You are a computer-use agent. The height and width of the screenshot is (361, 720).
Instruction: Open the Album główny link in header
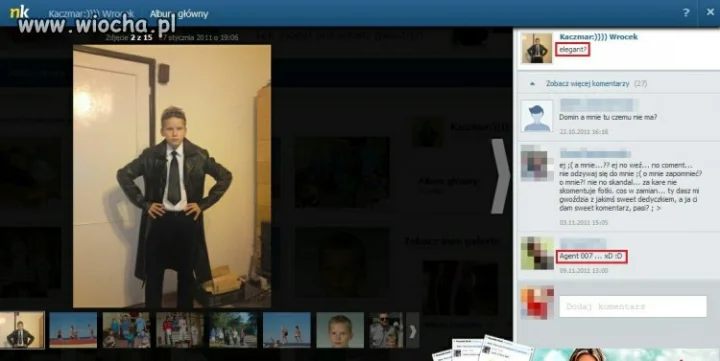click(x=179, y=14)
